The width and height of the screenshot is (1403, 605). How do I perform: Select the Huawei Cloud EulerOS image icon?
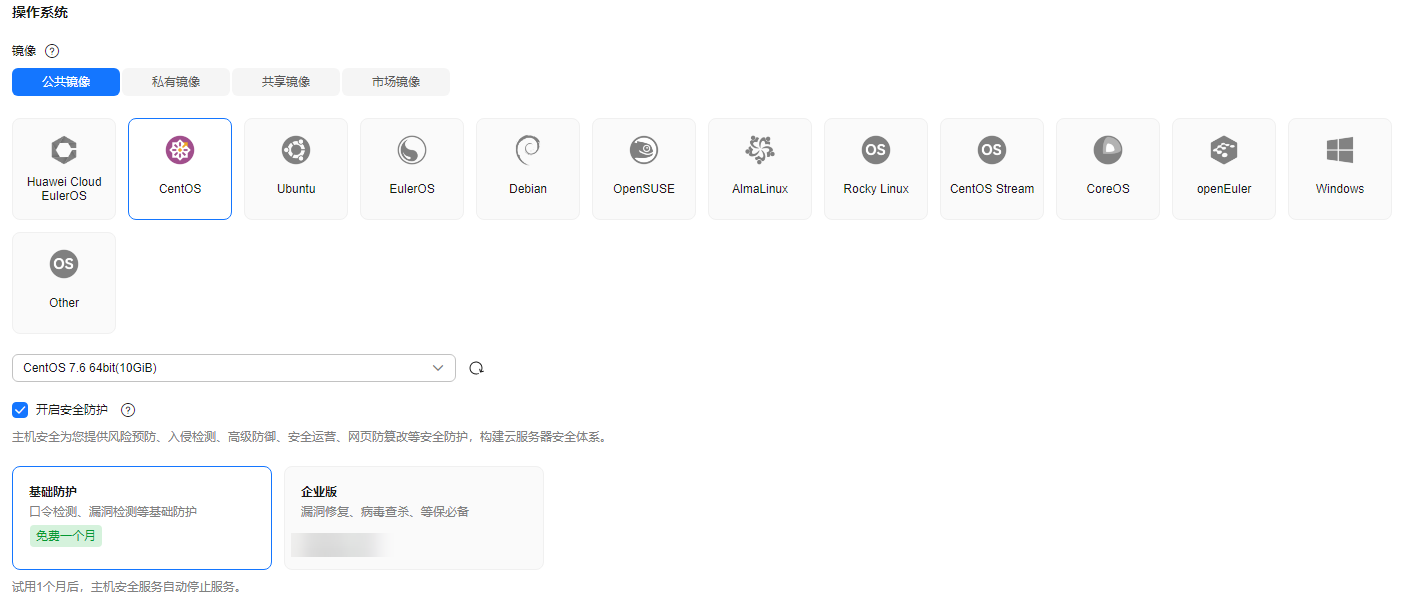coord(64,151)
